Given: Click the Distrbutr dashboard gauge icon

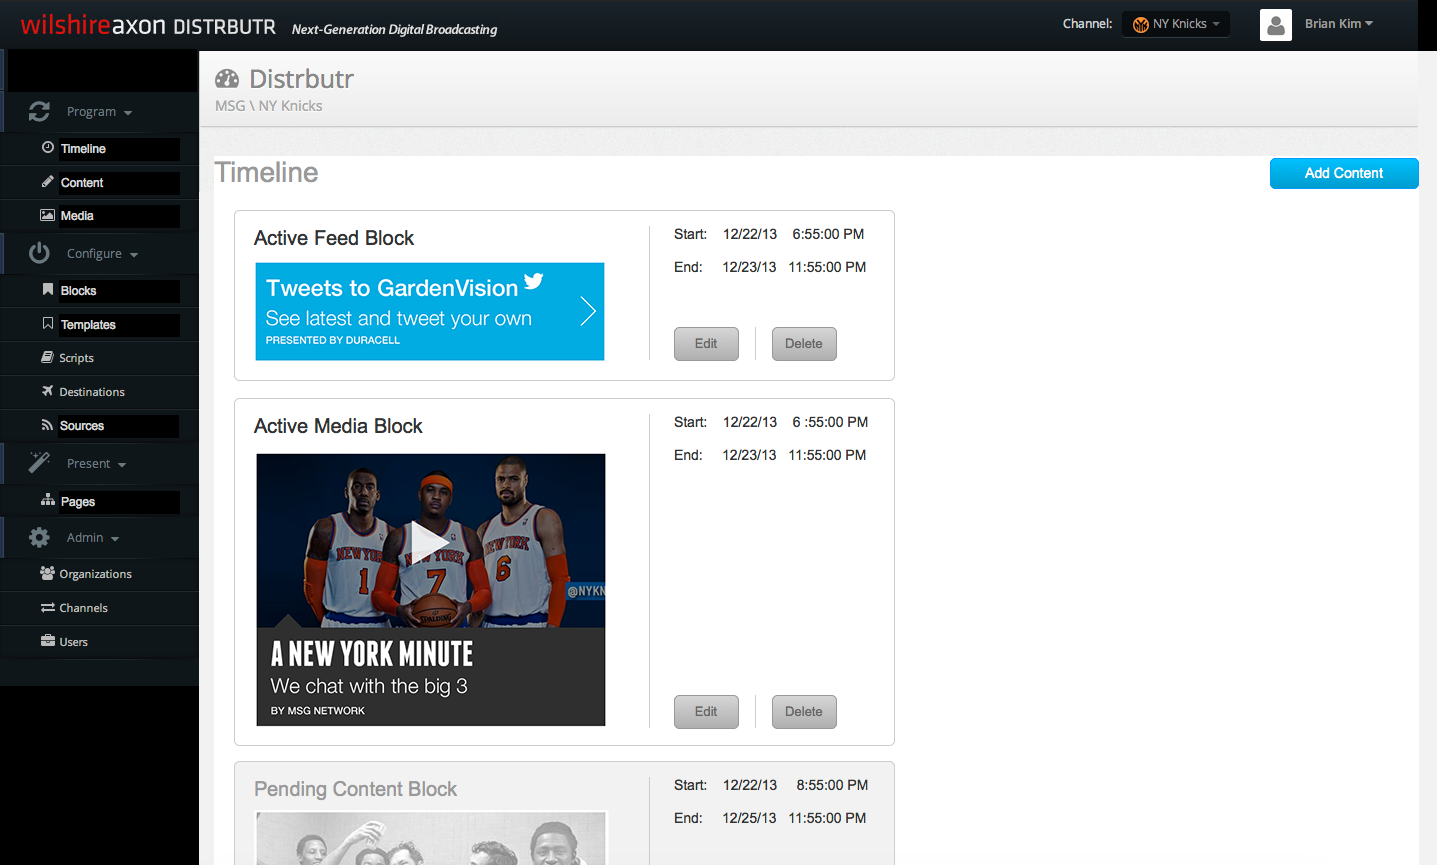Looking at the screenshot, I should pos(227,78).
